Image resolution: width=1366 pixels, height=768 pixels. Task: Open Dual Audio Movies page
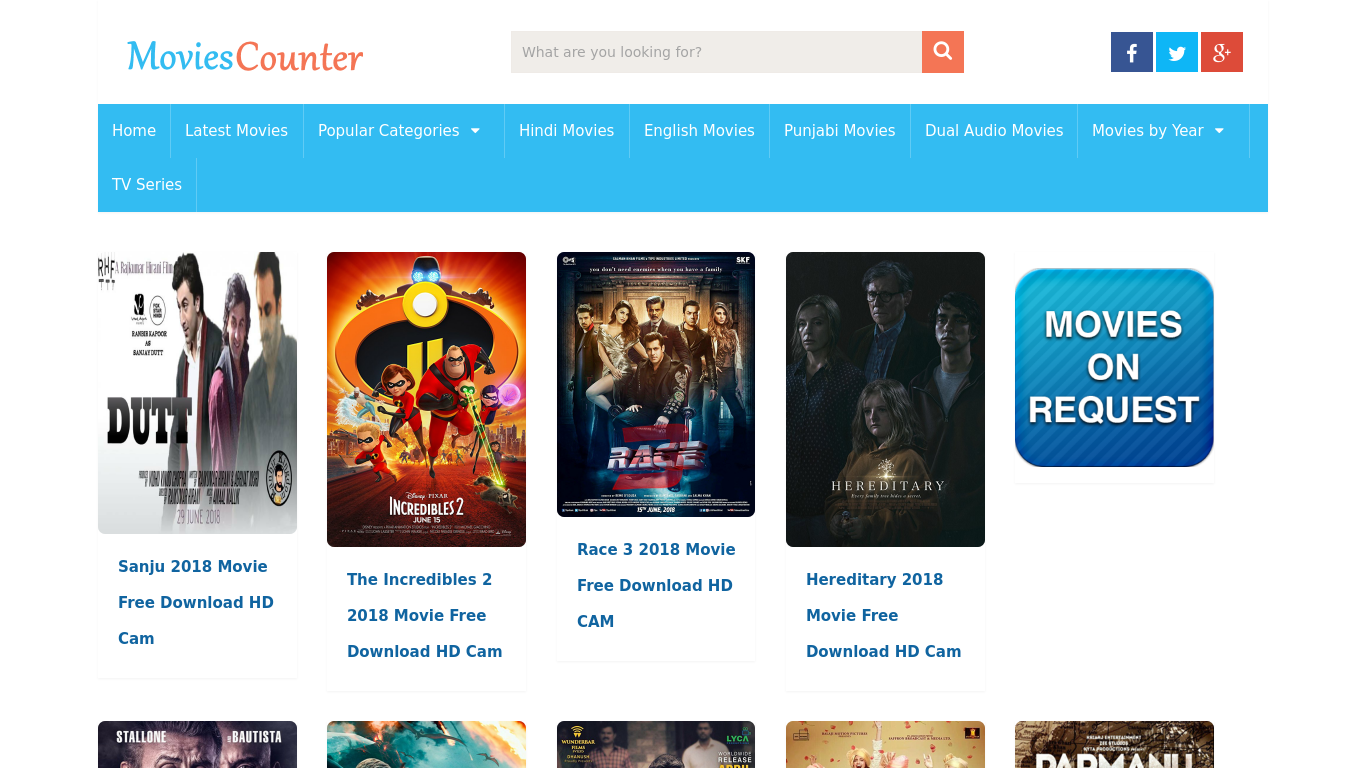[994, 131]
